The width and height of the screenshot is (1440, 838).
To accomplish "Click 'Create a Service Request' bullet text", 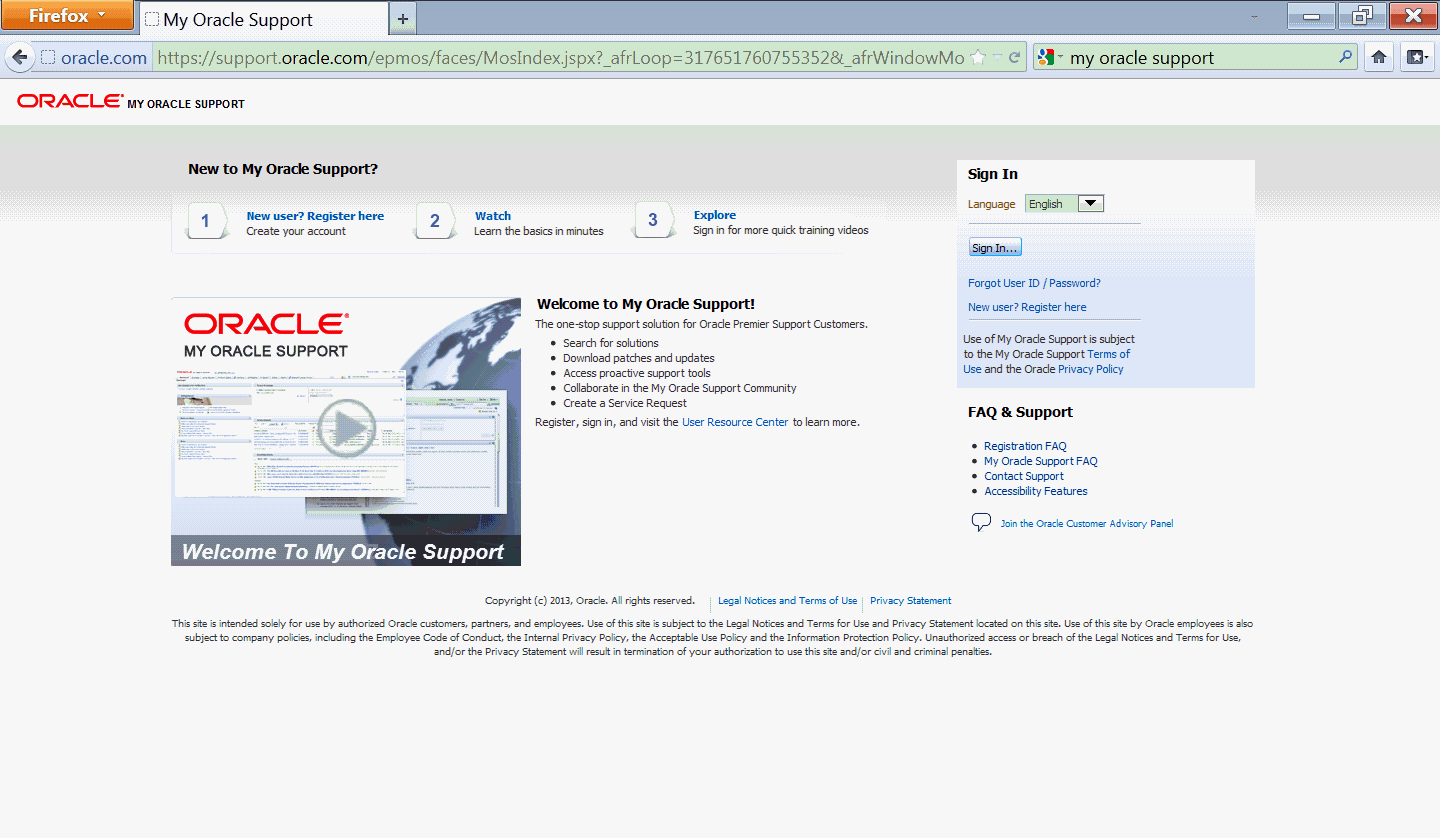I will 625,403.
